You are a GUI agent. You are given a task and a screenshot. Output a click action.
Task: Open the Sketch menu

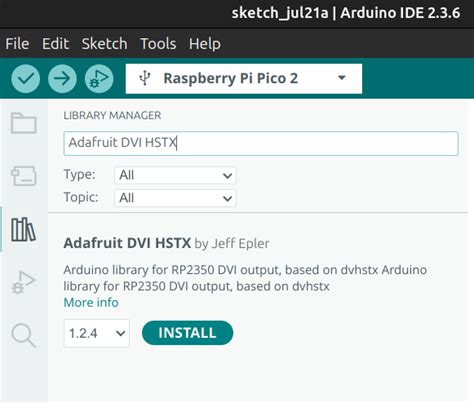tap(105, 44)
